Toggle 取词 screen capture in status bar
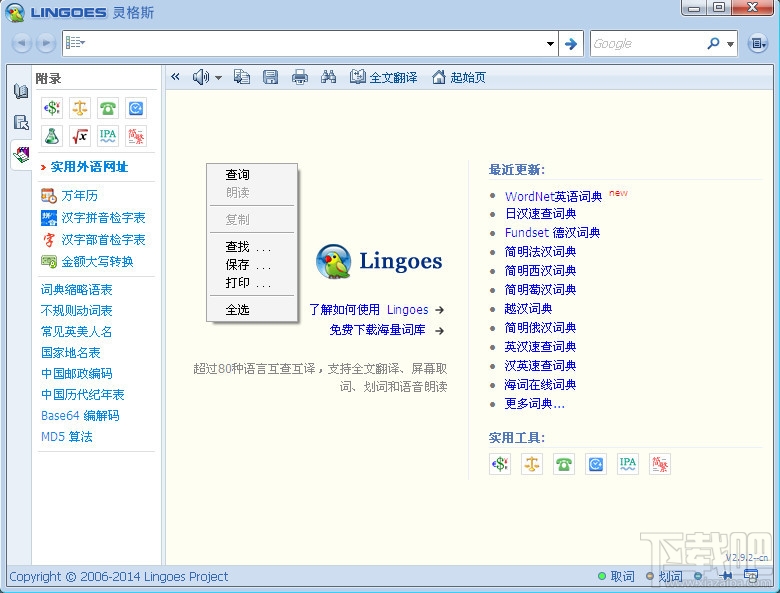Viewport: 780px width, 593px height. (616, 576)
